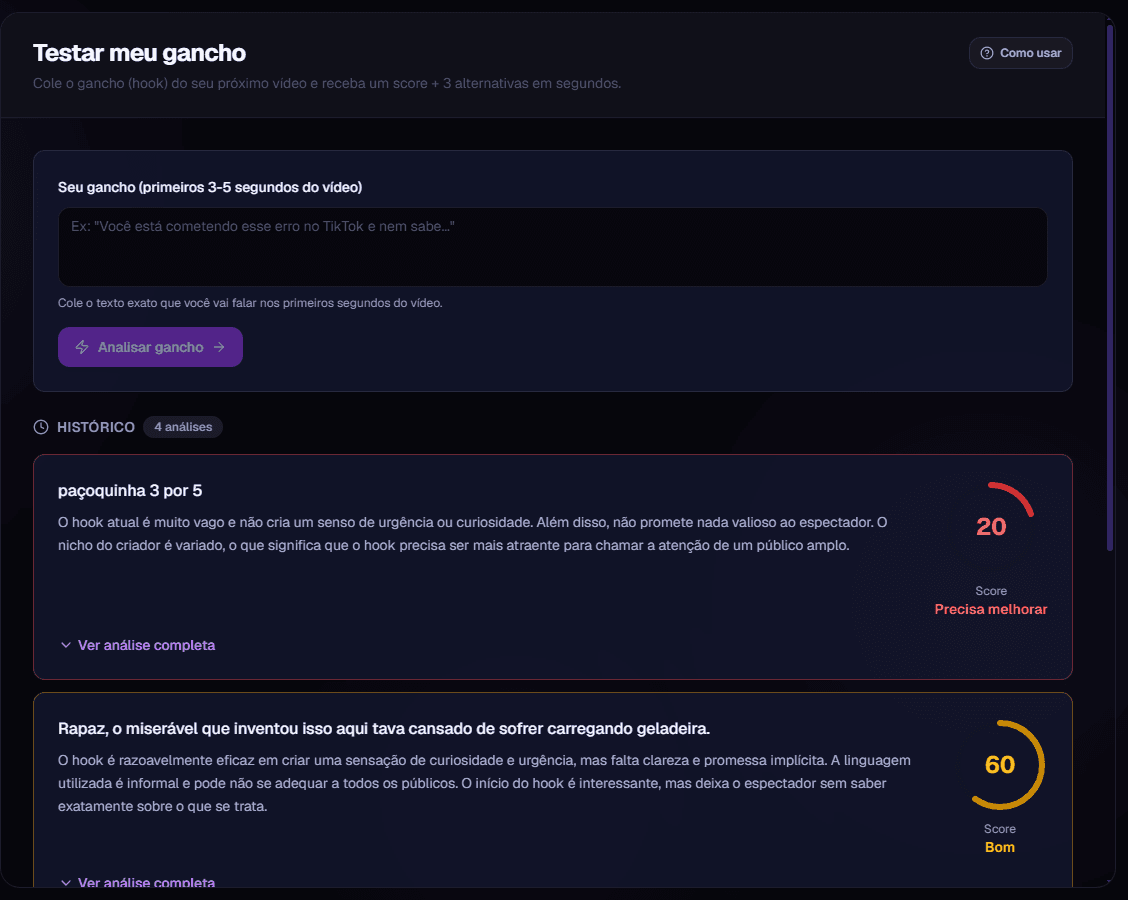Click the question mark help icon
This screenshot has height=900, width=1128.
(987, 53)
